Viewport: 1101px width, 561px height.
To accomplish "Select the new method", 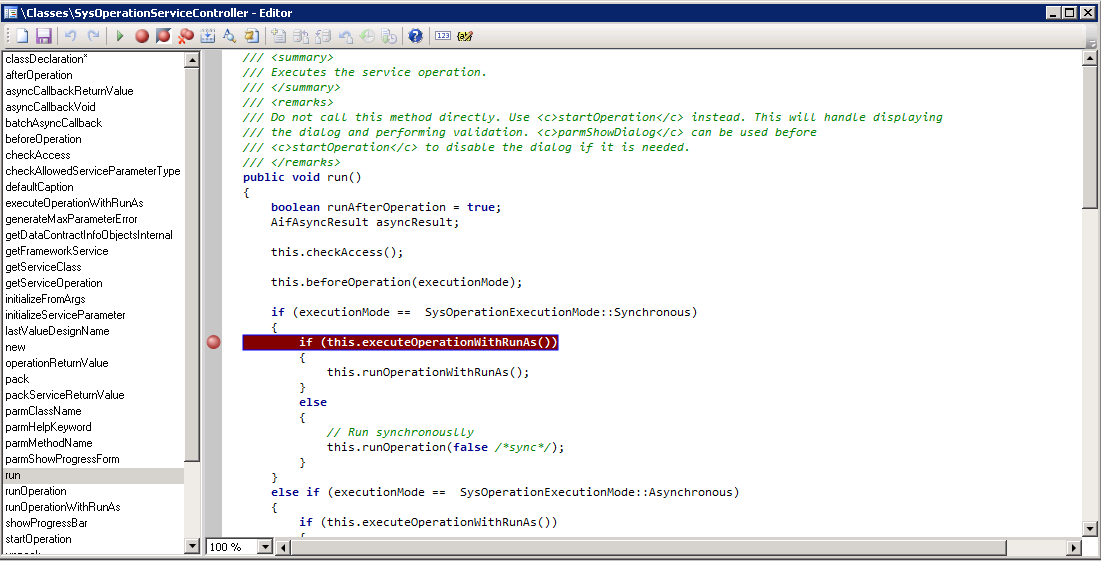I will 15,348.
